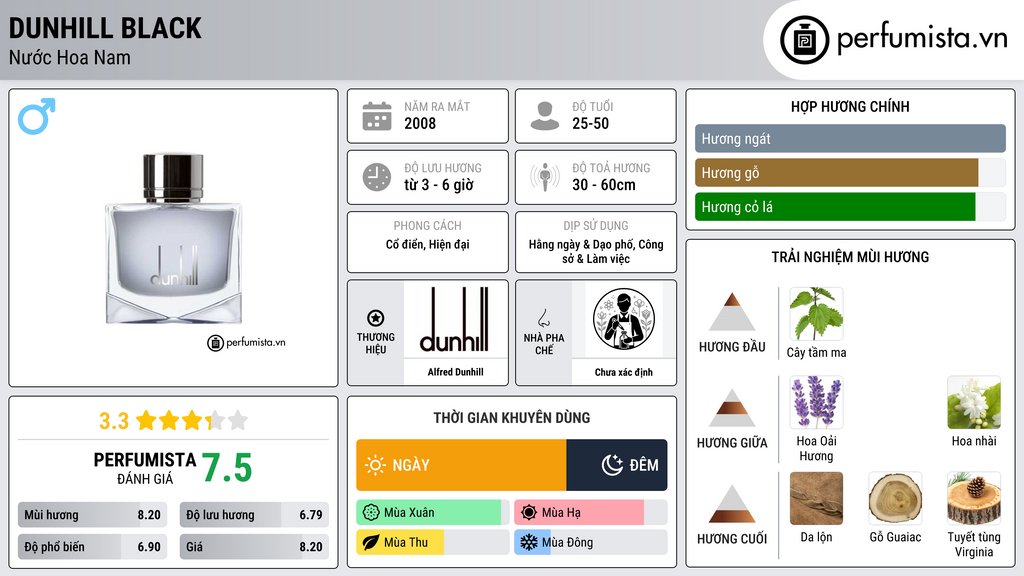Click the Chưa xác định perfumer label
The height and width of the screenshot is (576, 1024).
(x=624, y=372)
